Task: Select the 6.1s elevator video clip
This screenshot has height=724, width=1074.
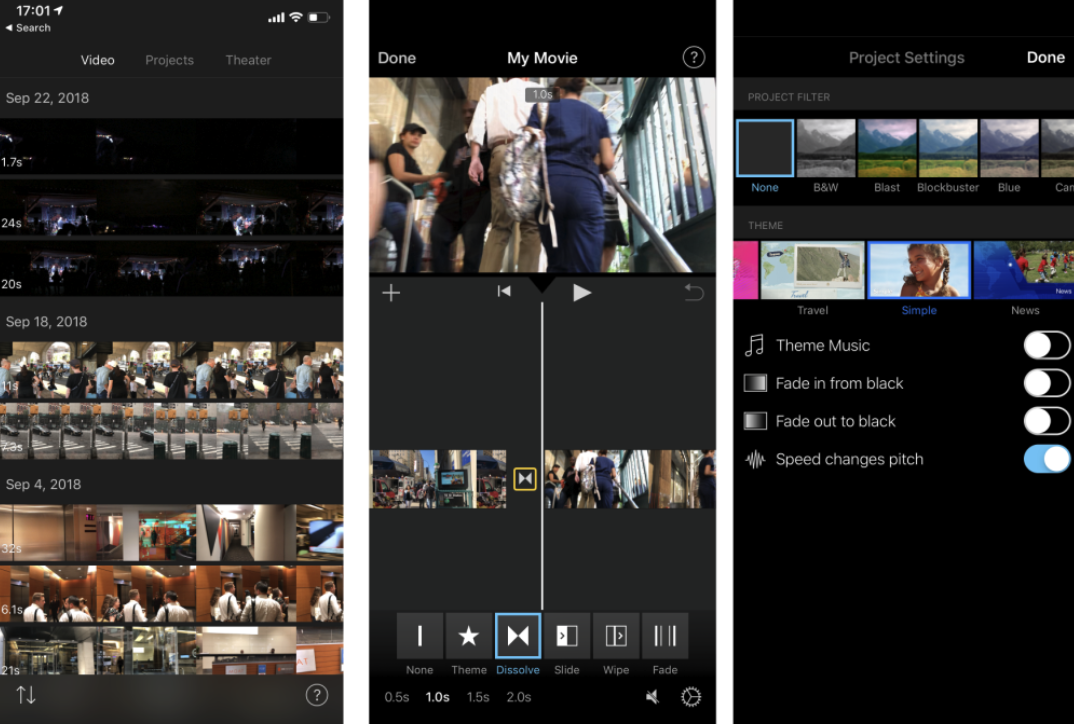Action: click(171, 593)
